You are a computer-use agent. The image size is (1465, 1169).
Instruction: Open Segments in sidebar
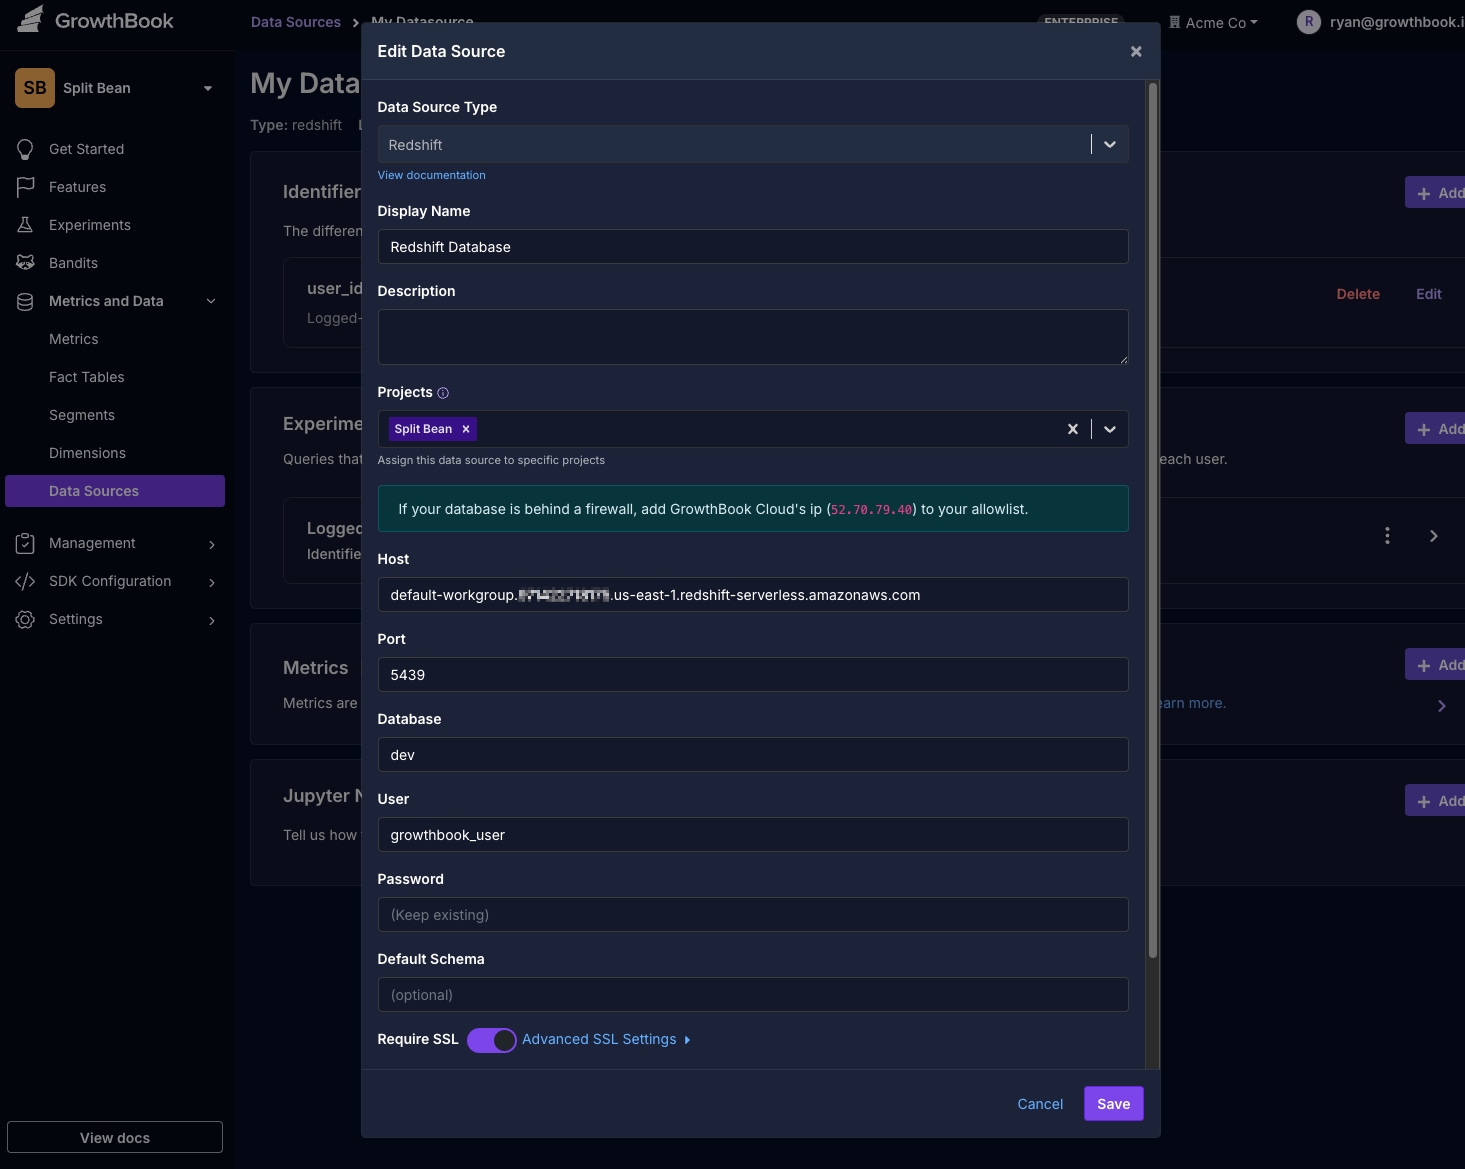(x=82, y=415)
